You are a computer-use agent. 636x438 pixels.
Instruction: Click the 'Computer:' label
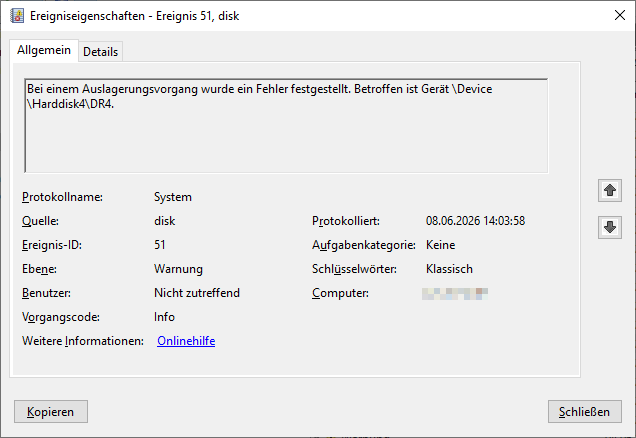click(340, 293)
